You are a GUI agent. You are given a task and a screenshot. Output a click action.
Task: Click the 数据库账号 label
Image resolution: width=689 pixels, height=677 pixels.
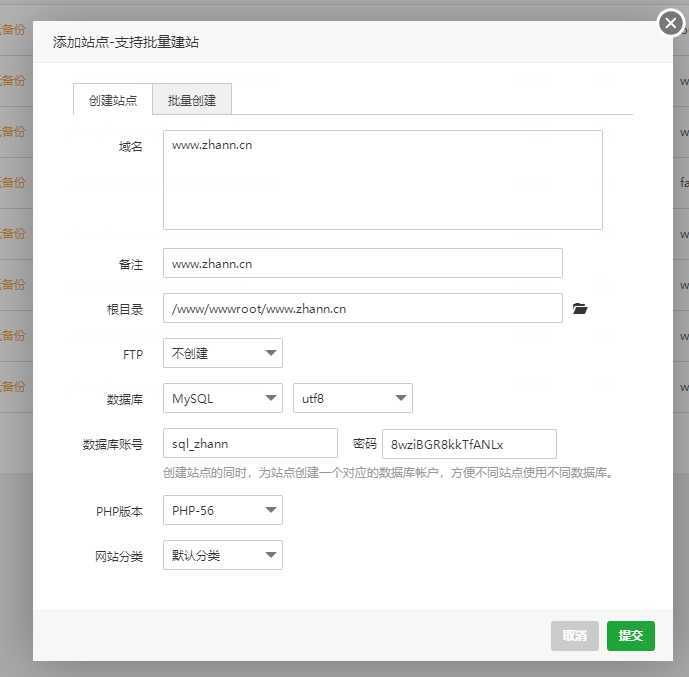click(x=112, y=445)
